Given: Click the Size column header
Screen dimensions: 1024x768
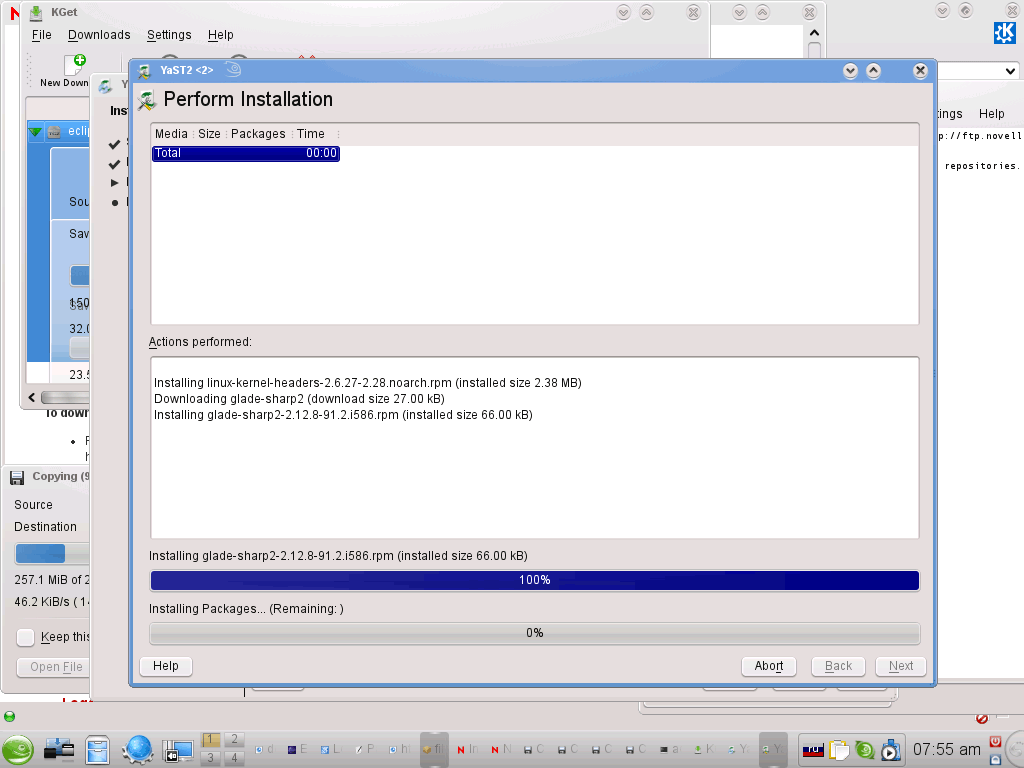Looking at the screenshot, I should coord(209,134).
